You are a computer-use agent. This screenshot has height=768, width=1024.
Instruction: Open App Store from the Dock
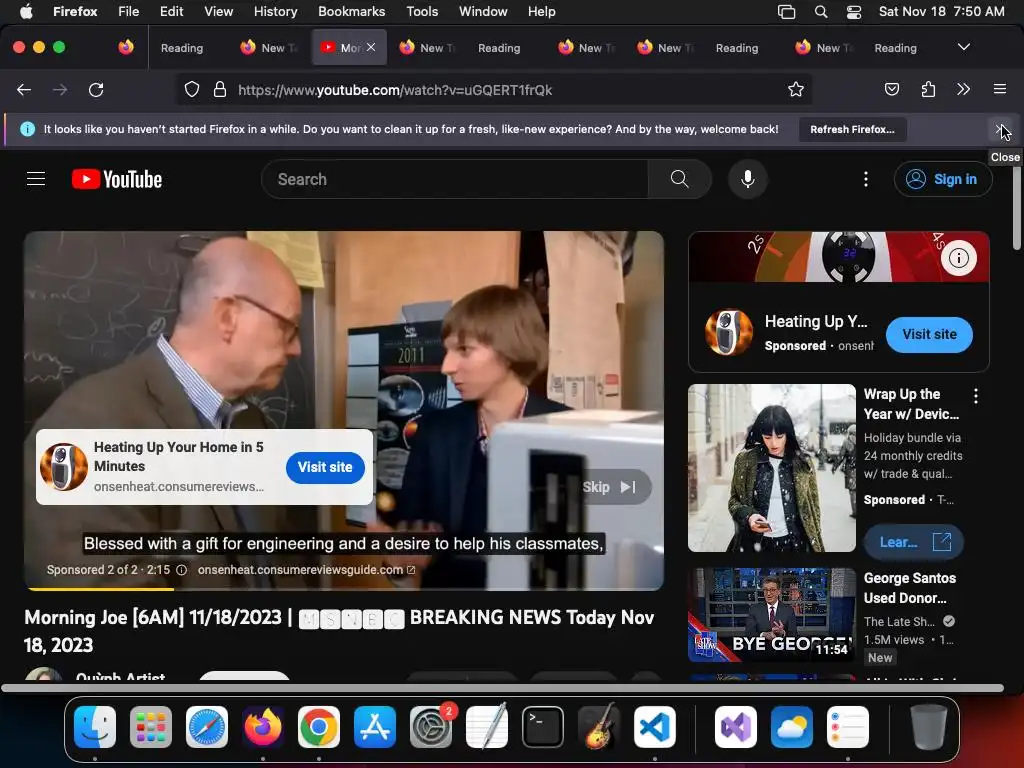(375, 727)
